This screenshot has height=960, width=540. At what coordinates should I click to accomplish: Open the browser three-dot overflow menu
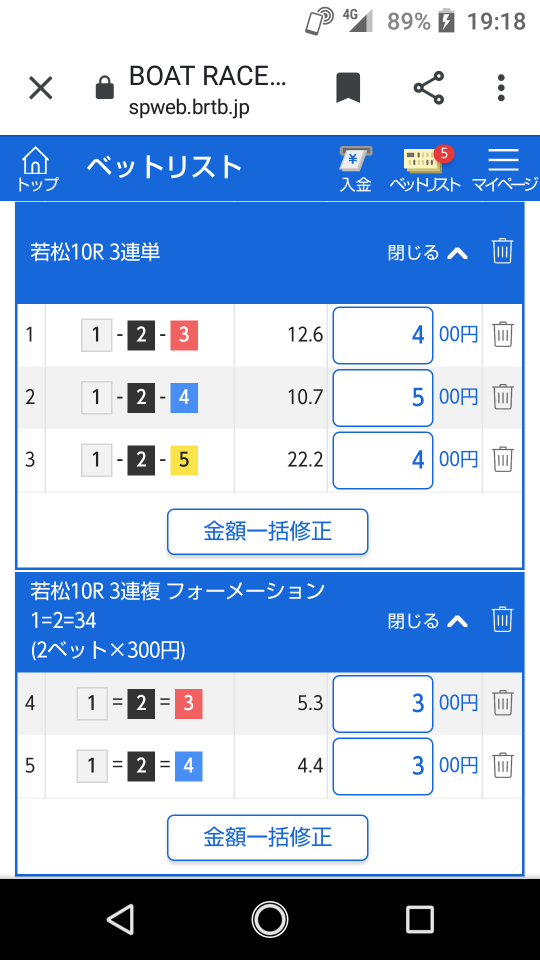click(501, 88)
